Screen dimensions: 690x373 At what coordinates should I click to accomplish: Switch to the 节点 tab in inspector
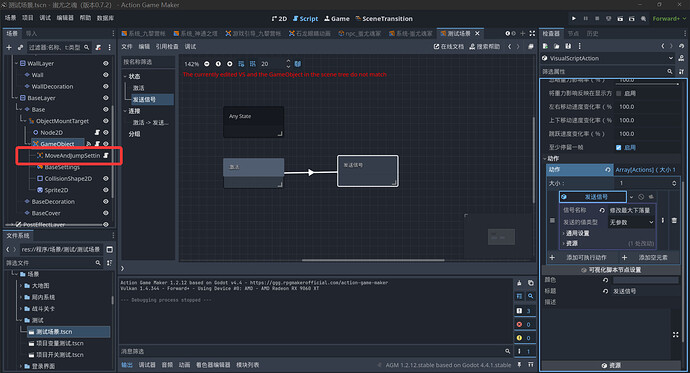click(573, 33)
